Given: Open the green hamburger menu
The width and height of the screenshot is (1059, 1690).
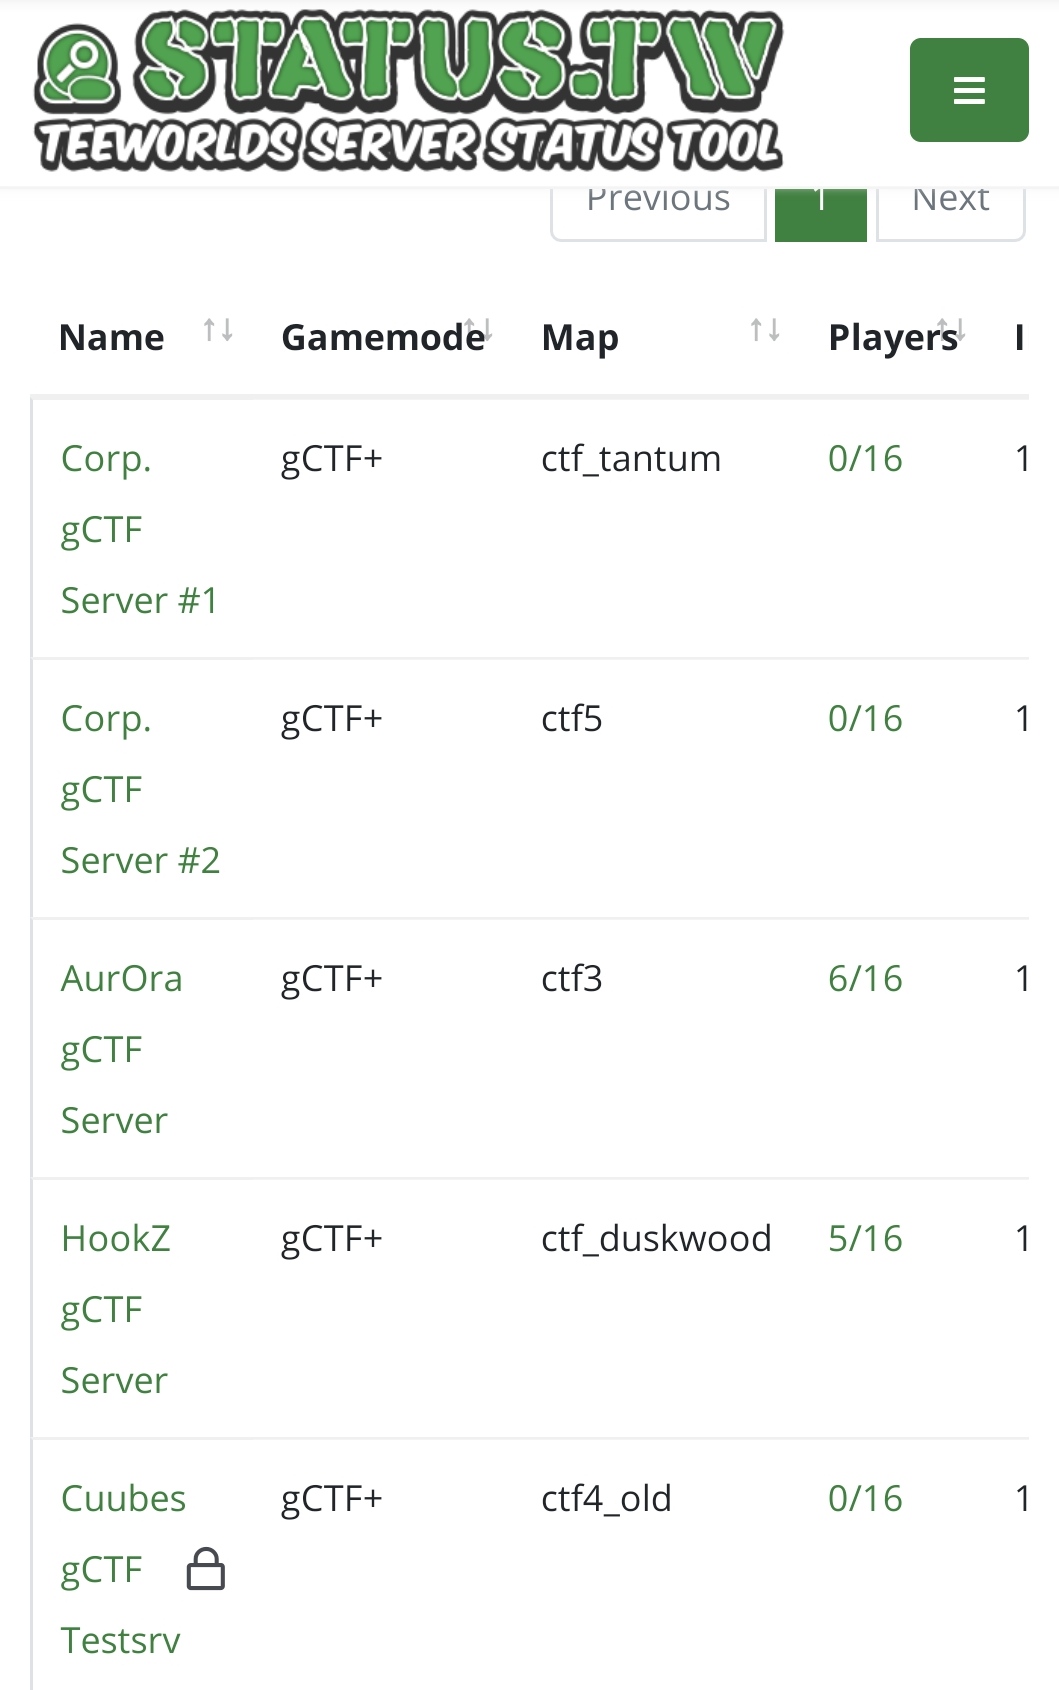Looking at the screenshot, I should (969, 90).
